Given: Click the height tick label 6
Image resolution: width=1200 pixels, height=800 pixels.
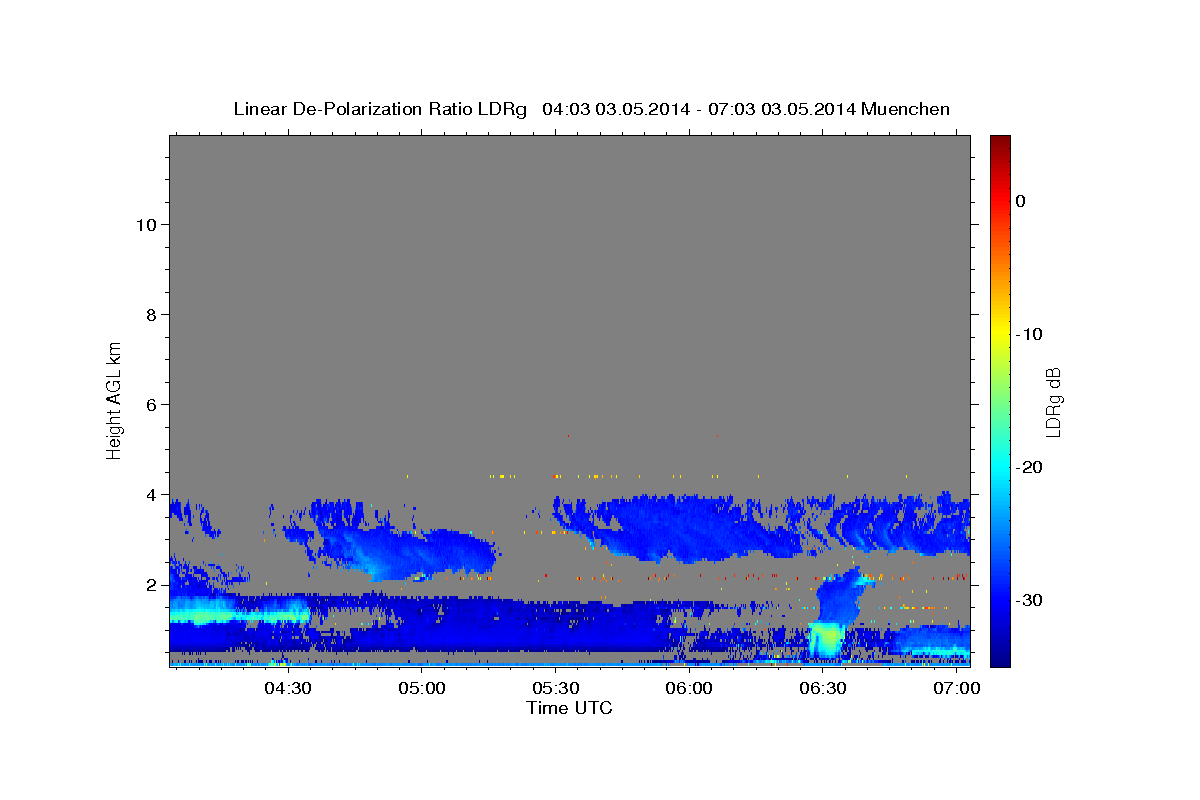Looking at the screenshot, I should click(x=152, y=405).
